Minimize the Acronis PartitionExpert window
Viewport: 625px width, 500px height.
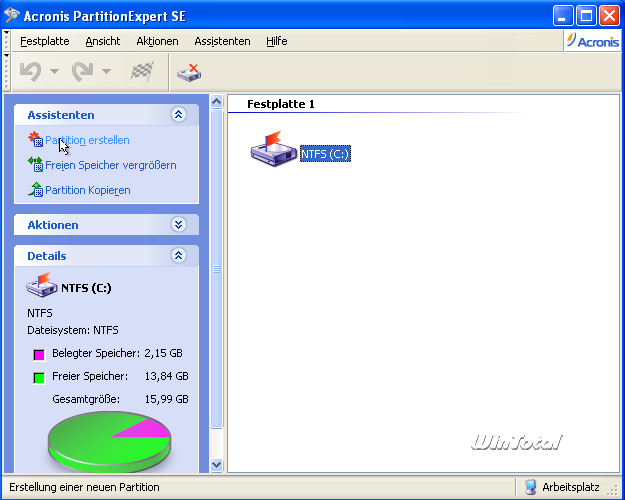coord(563,16)
